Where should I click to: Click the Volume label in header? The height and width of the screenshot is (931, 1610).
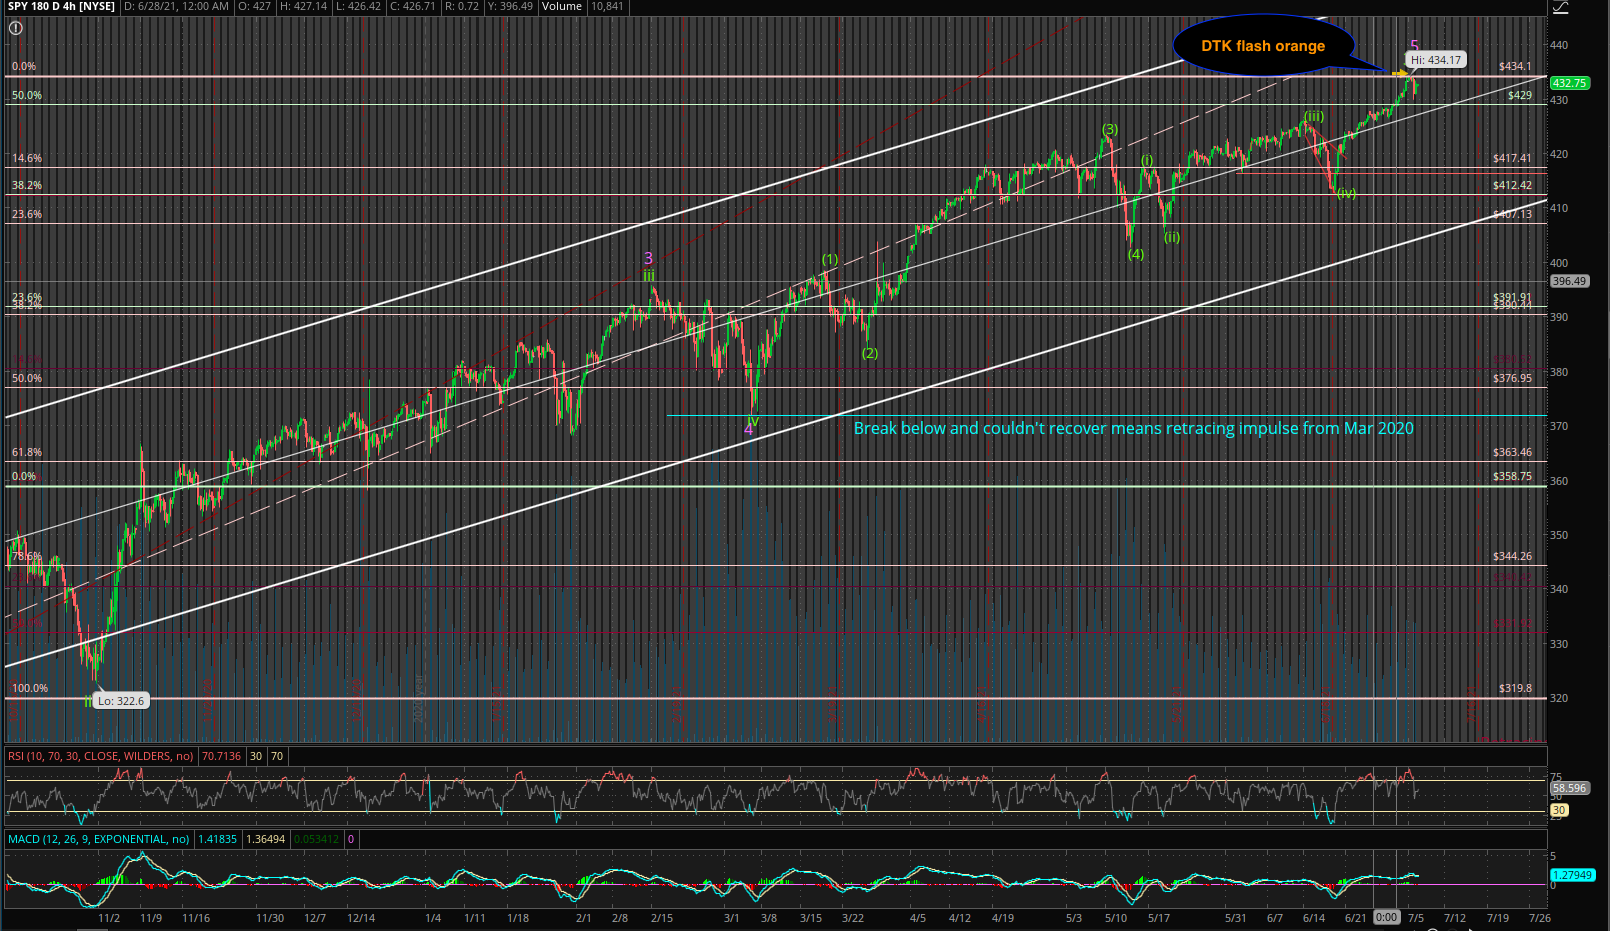pos(562,6)
